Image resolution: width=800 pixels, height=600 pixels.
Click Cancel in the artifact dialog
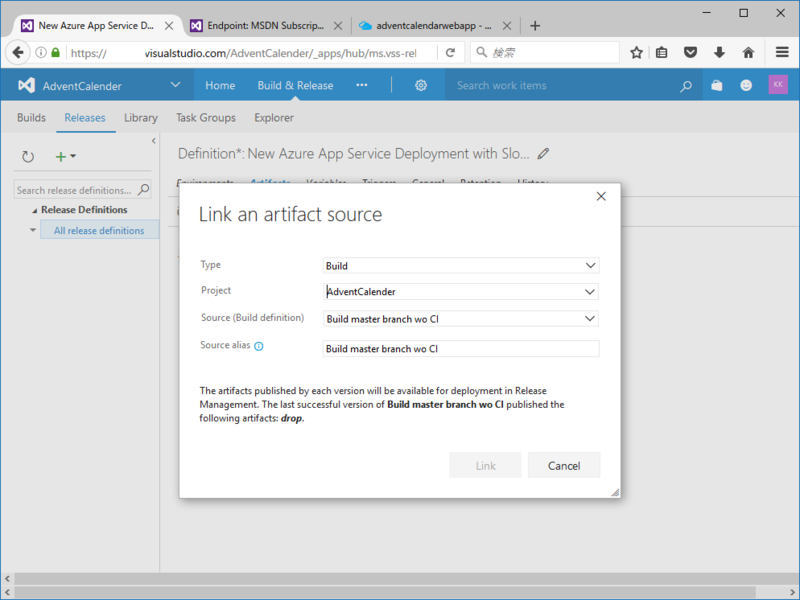point(564,465)
